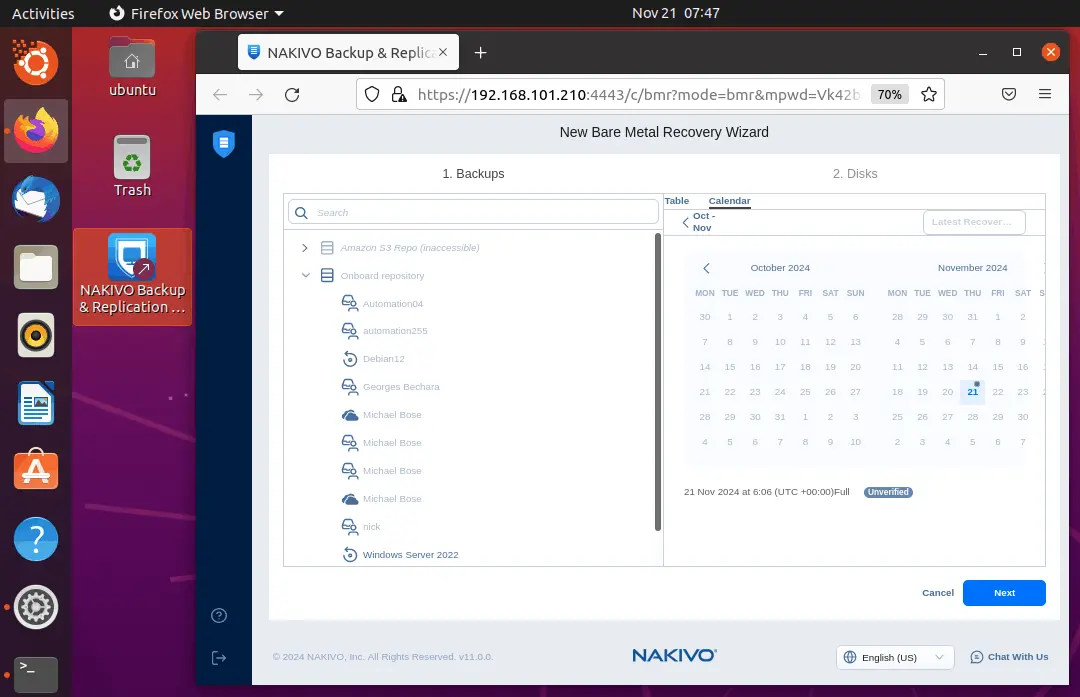Select the 1. Backups wizard step

click(x=473, y=174)
